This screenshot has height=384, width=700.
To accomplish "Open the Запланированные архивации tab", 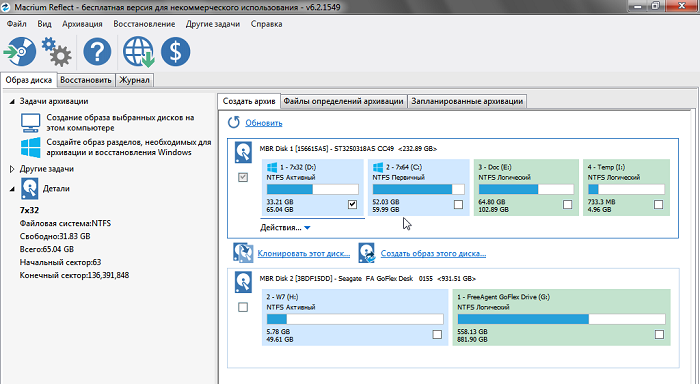I will click(467, 101).
